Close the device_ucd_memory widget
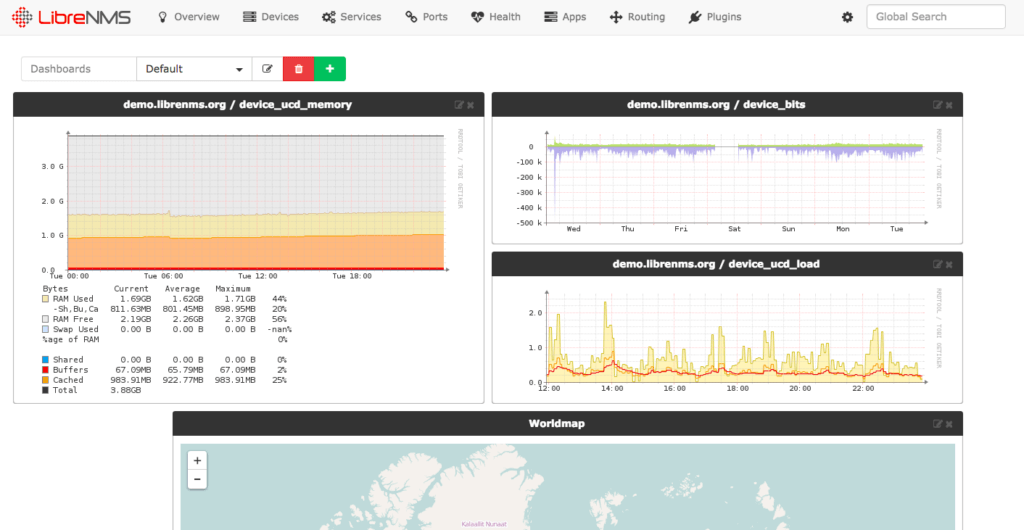 click(x=470, y=105)
